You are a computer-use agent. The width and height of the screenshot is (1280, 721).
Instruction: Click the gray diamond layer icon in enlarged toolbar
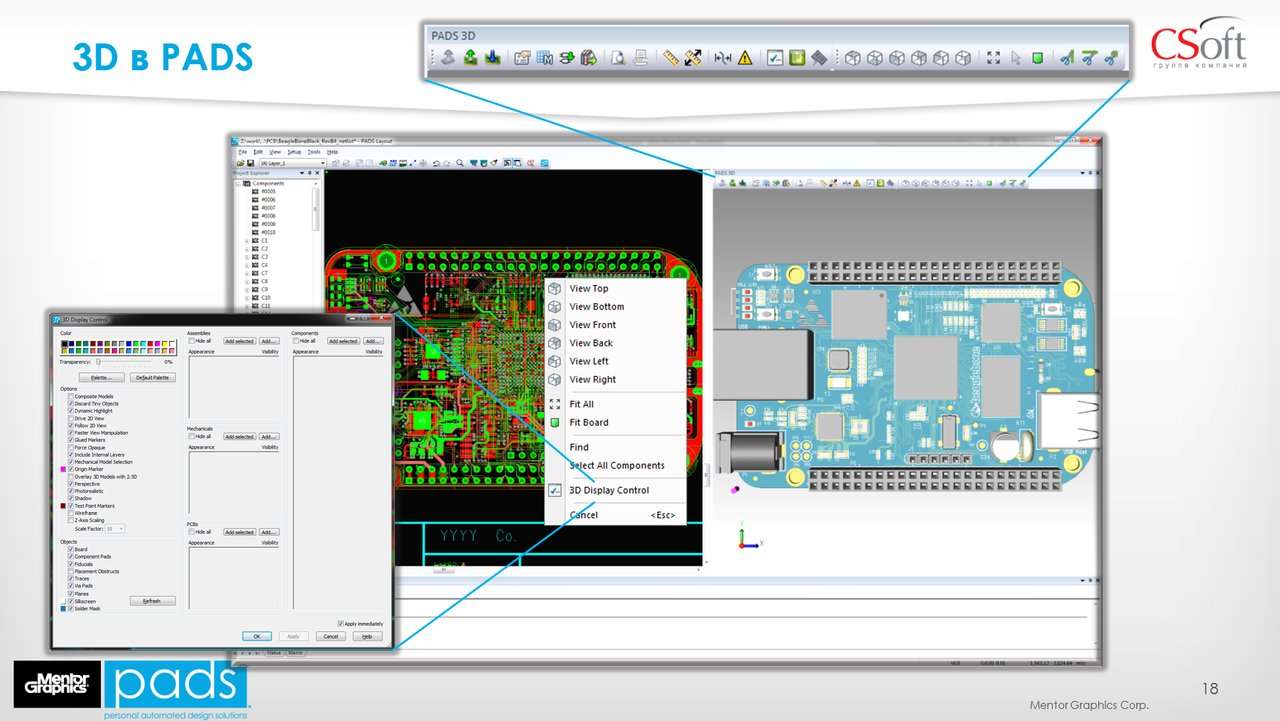click(819, 58)
